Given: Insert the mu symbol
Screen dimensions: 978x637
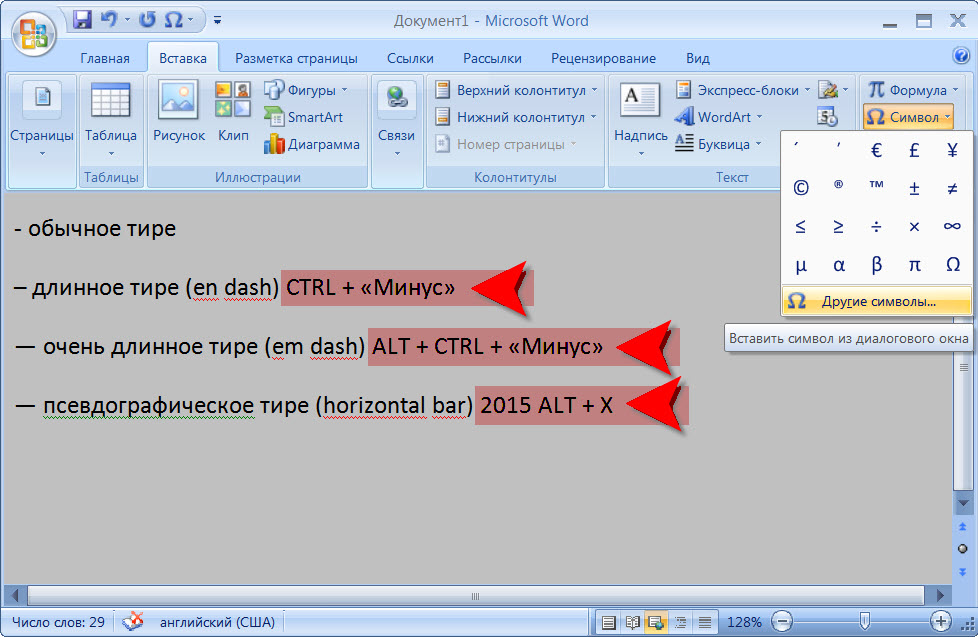Looking at the screenshot, I should pyautogui.click(x=801, y=265).
